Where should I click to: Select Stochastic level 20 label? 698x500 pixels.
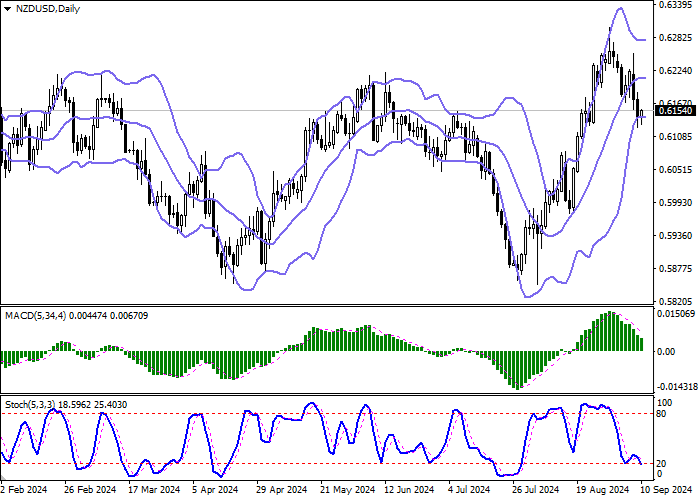coord(661,464)
